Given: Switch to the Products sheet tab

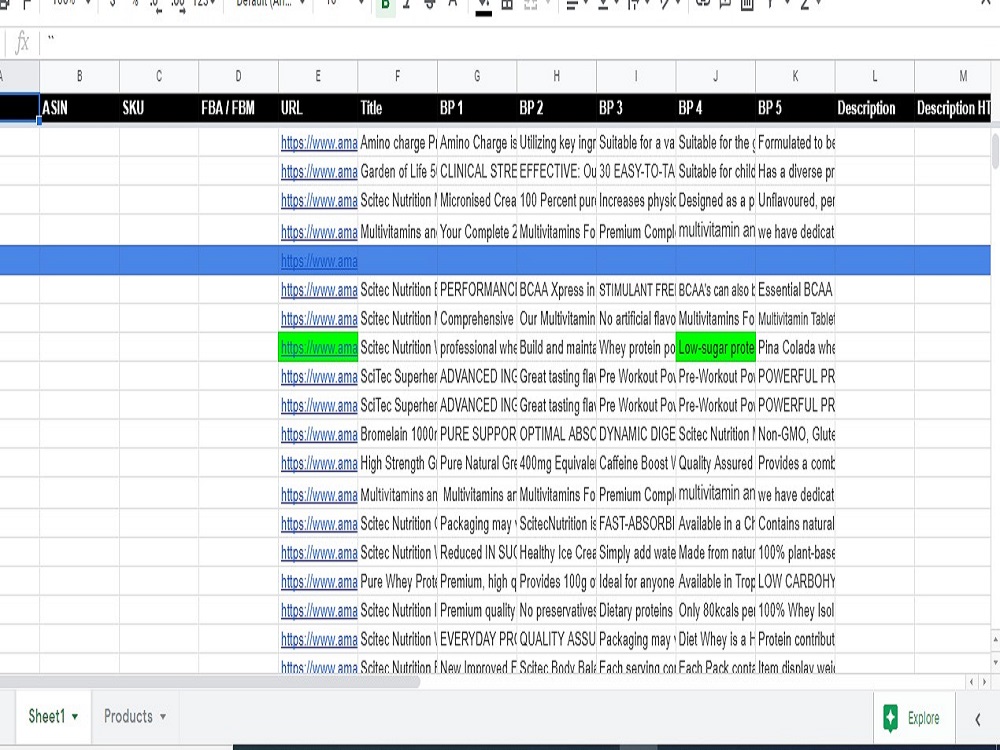Looking at the screenshot, I should point(128,716).
